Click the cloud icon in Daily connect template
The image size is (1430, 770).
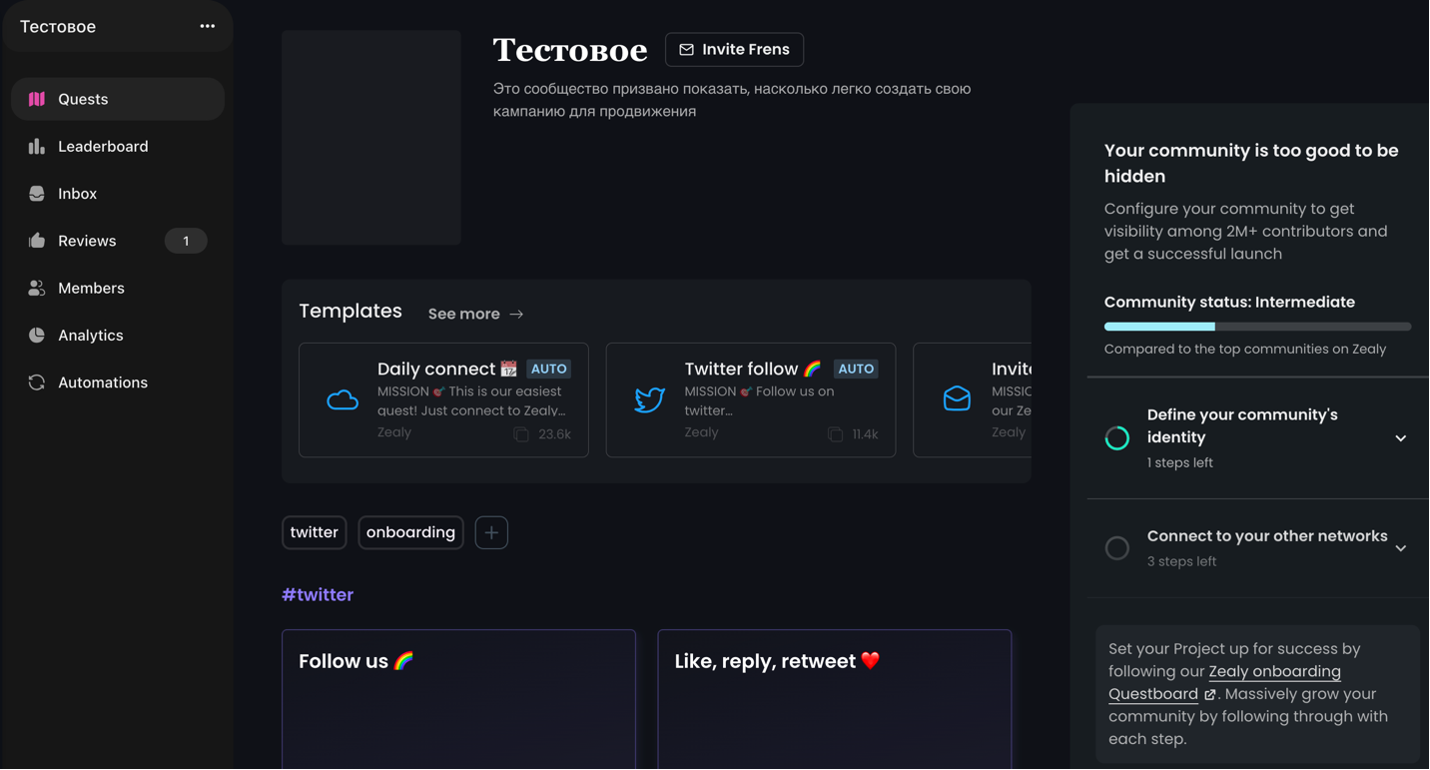(343, 400)
